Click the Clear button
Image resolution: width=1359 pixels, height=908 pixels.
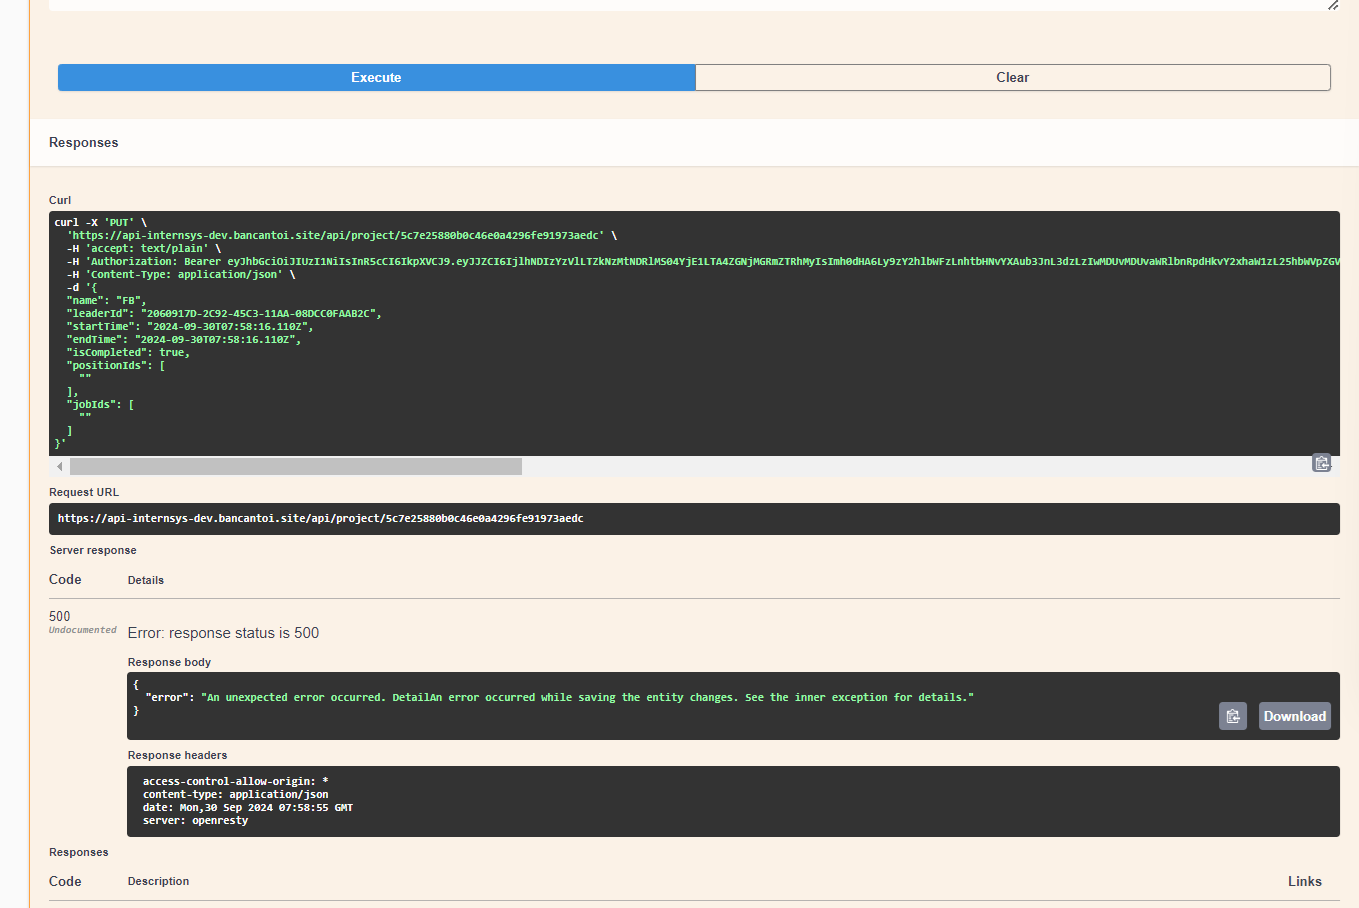point(1012,78)
